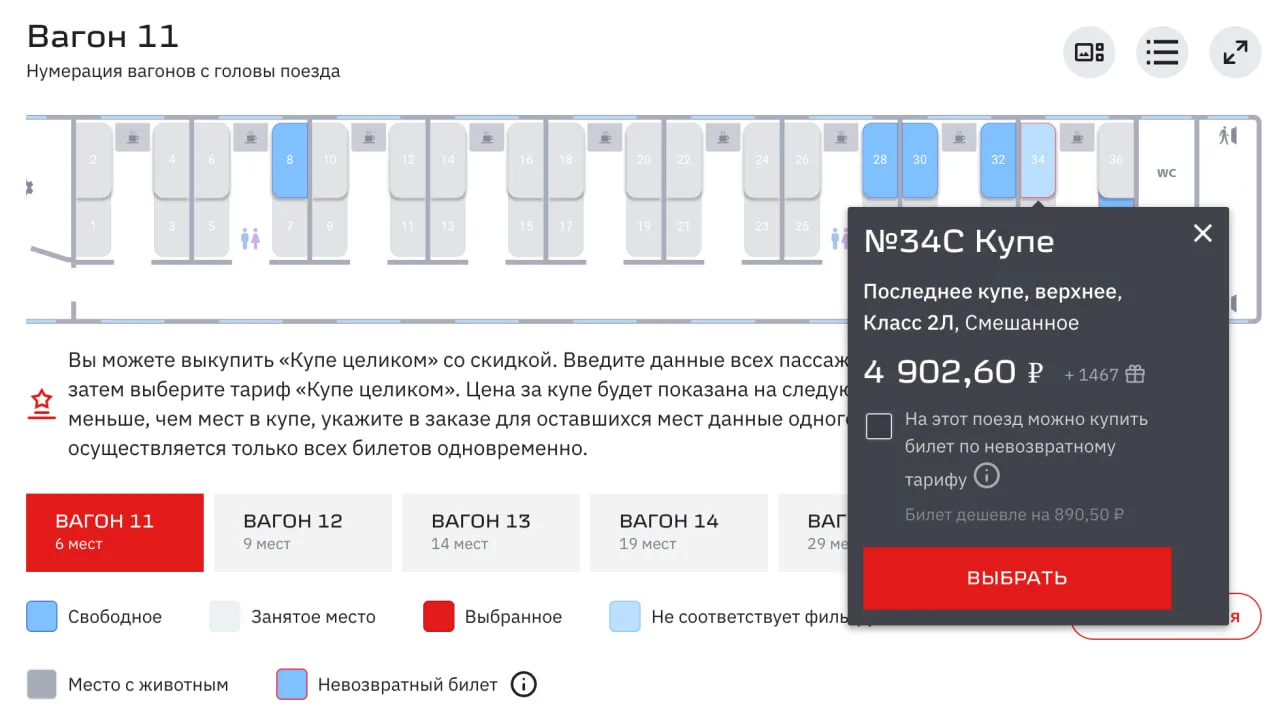Expand the carriage scheme to fullscreen

coord(1235,52)
